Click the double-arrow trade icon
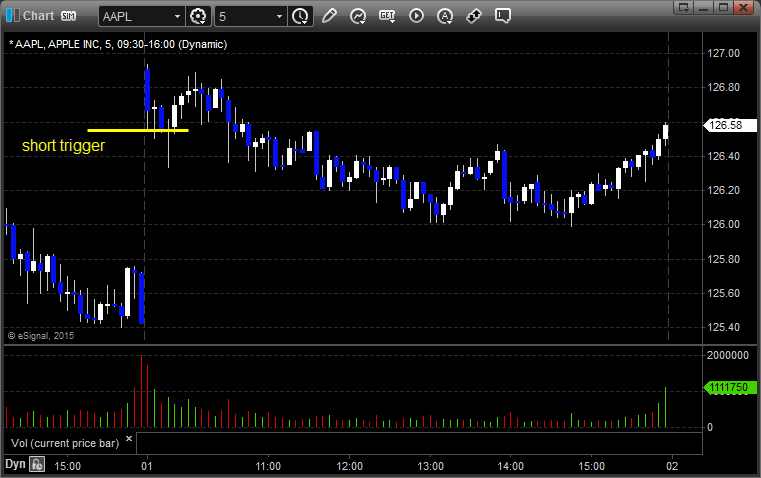This screenshot has height=478, width=761. (474, 16)
